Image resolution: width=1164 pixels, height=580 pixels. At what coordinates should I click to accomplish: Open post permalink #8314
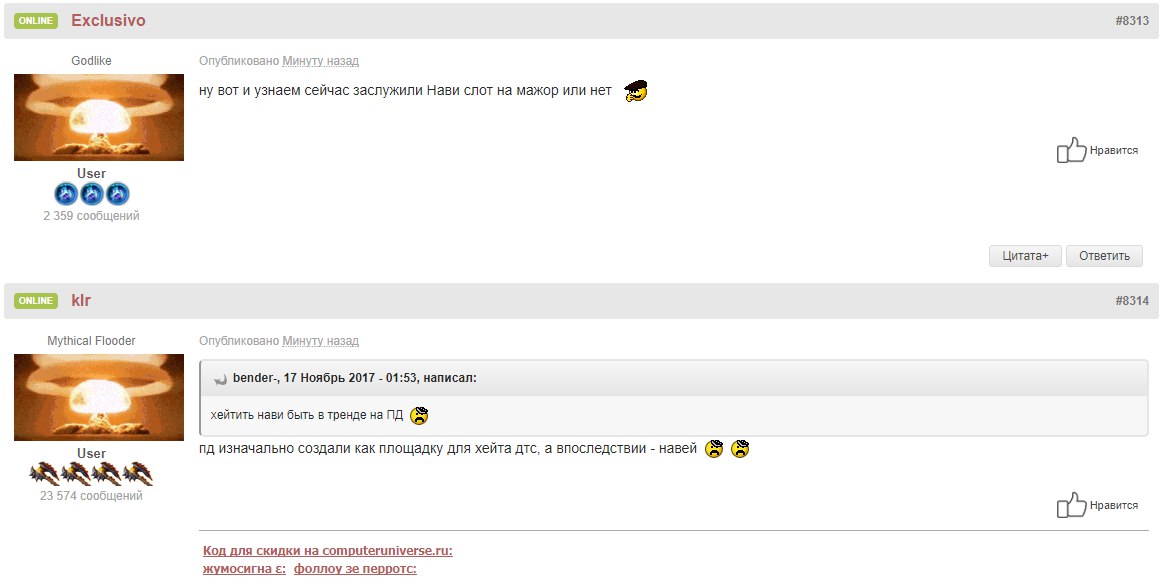point(1132,301)
